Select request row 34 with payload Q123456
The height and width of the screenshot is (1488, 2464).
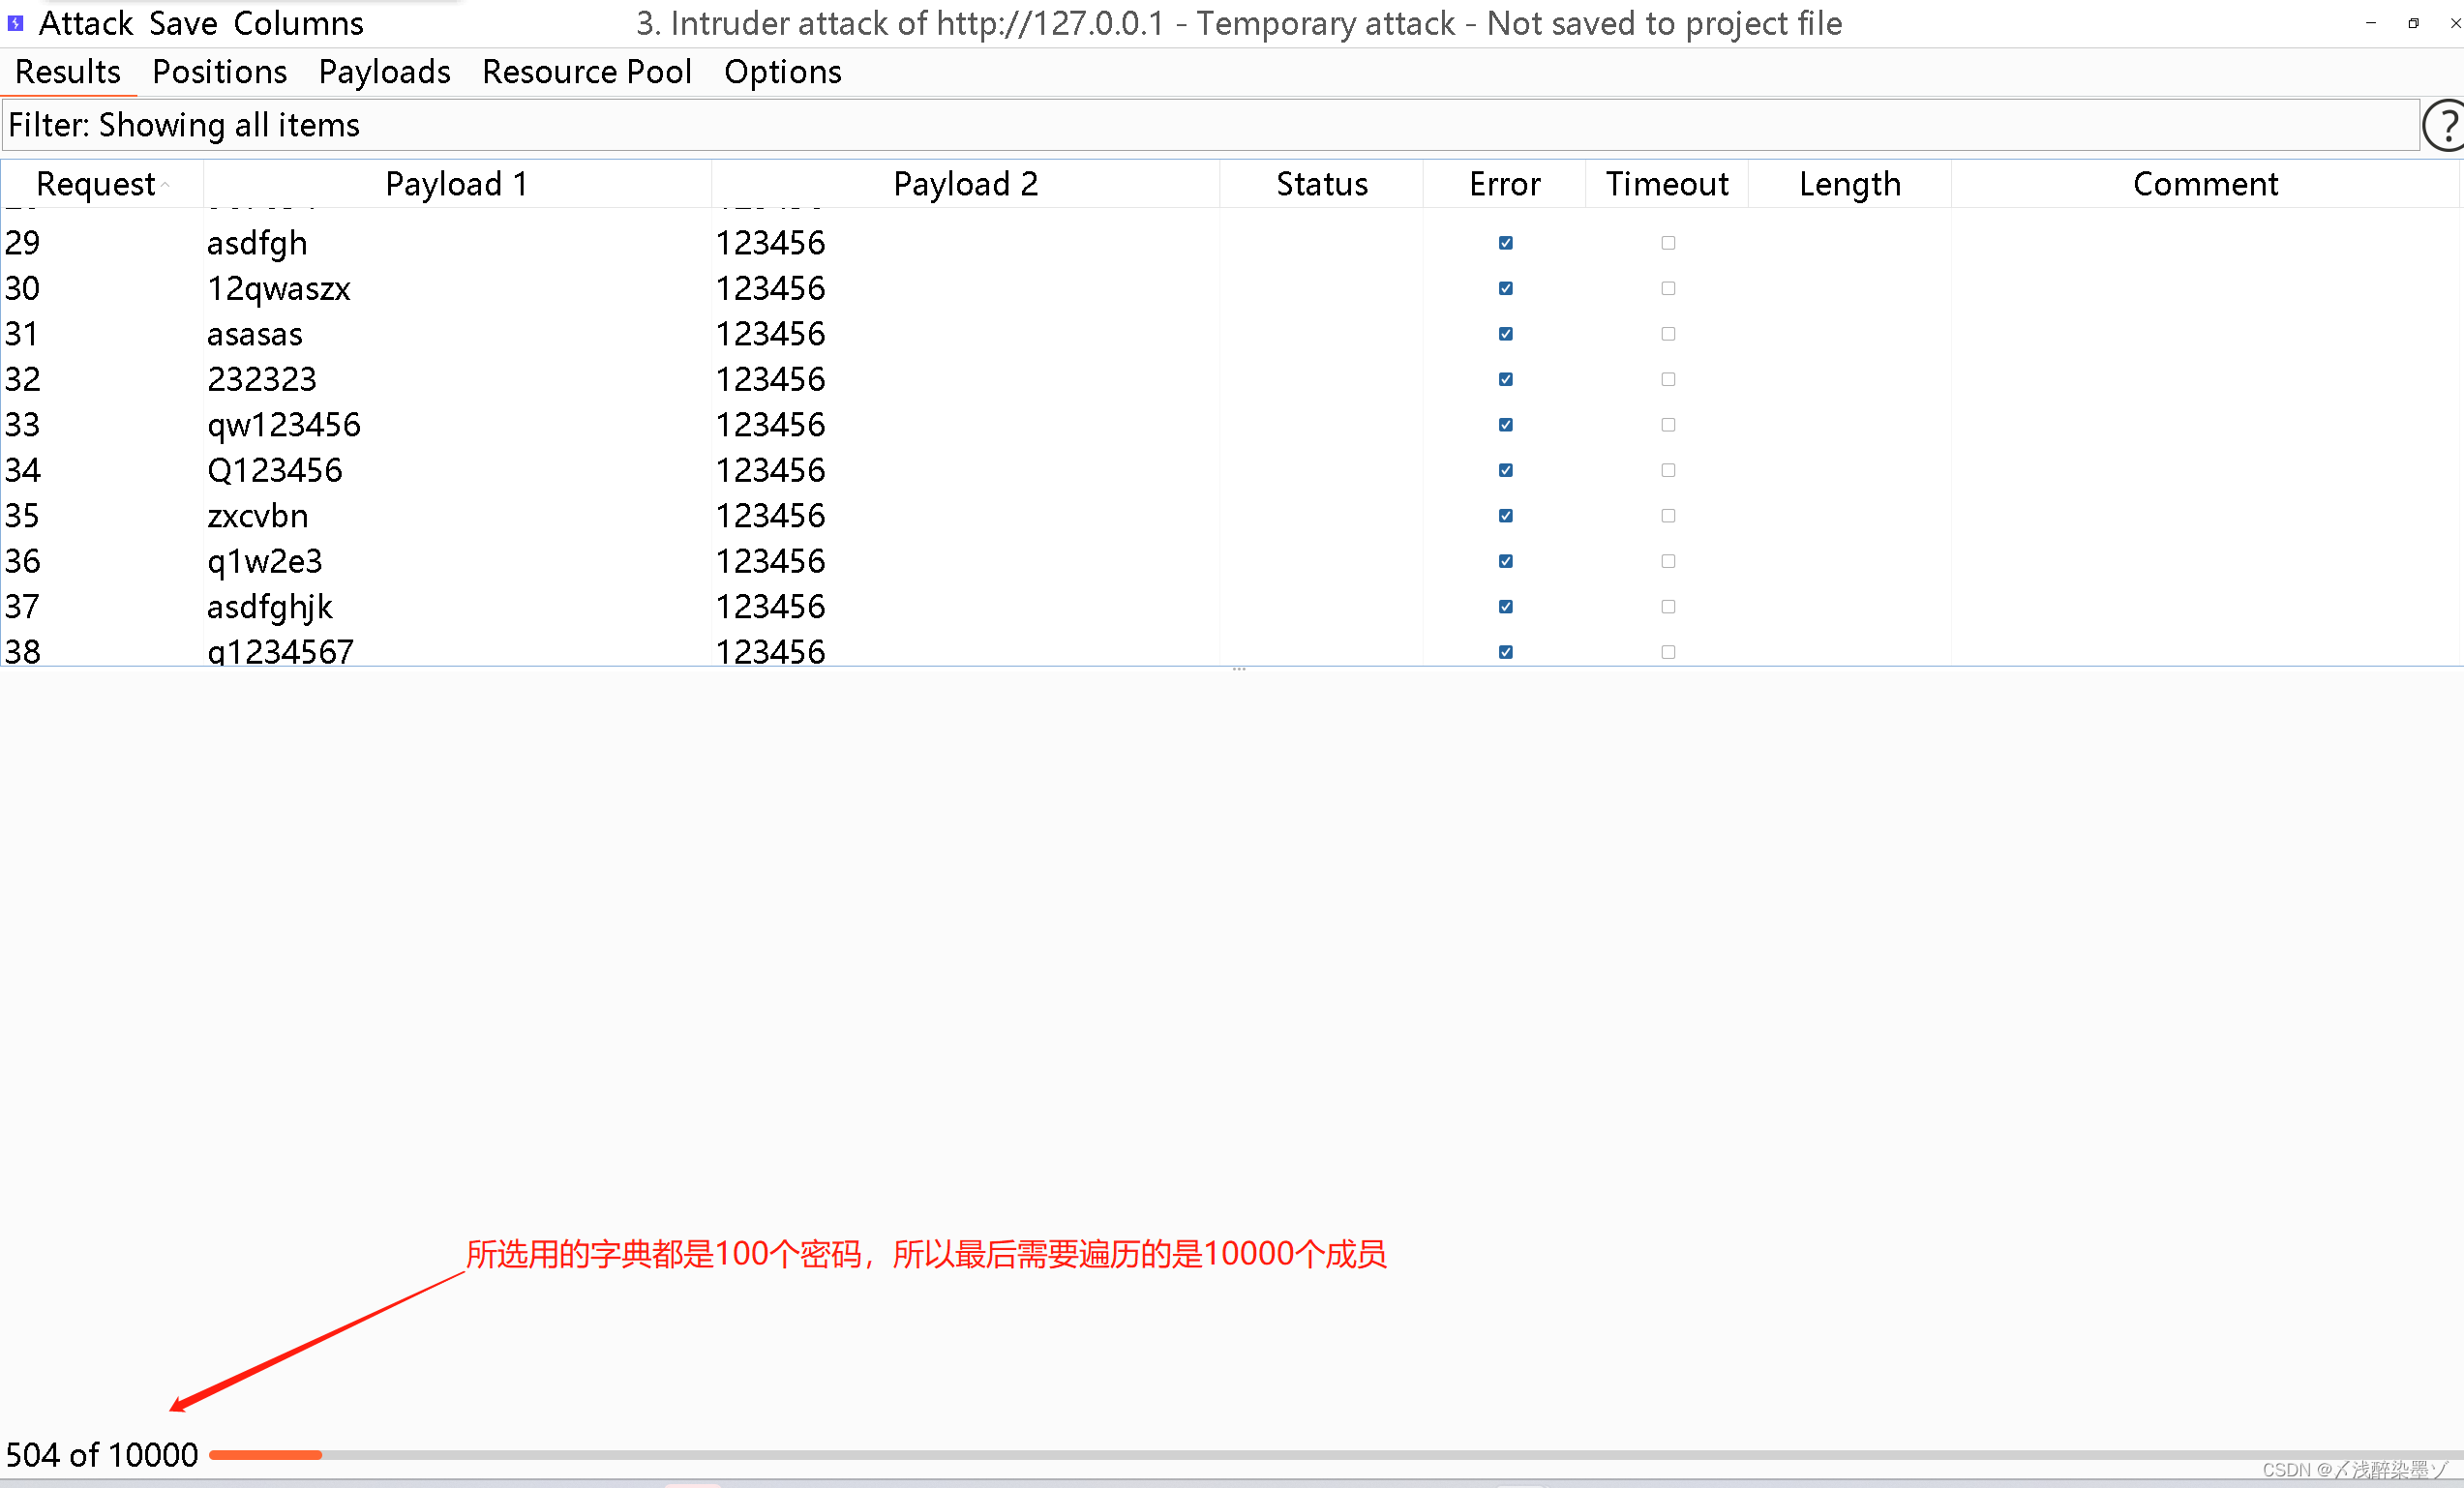point(274,470)
